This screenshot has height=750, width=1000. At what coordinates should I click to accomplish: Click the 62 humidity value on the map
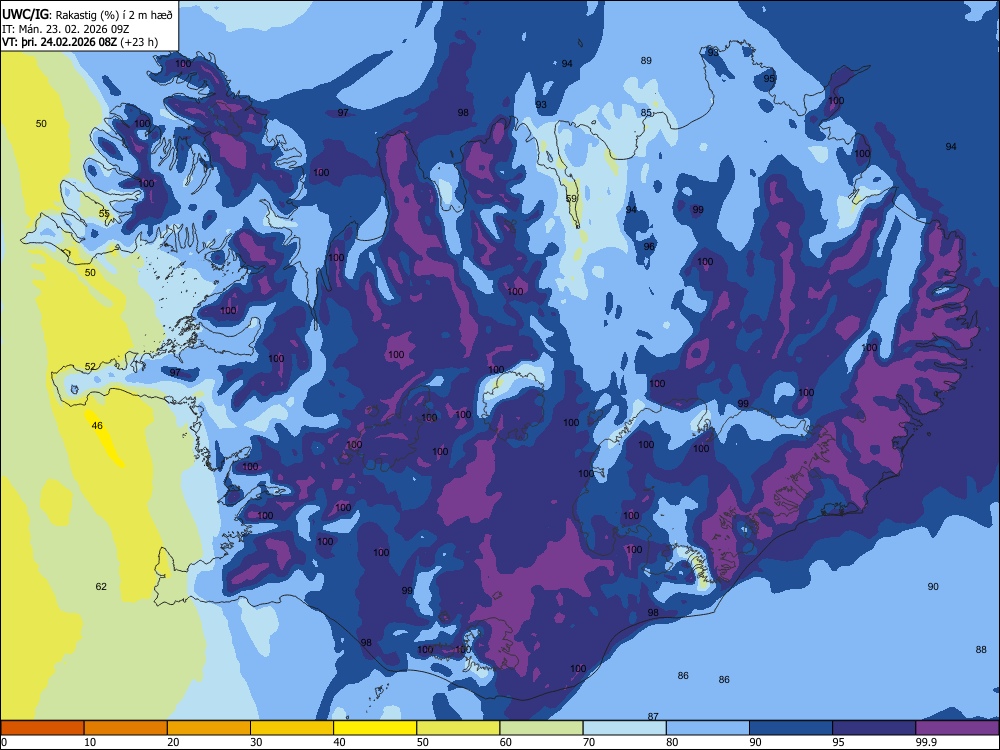pyautogui.click(x=101, y=586)
